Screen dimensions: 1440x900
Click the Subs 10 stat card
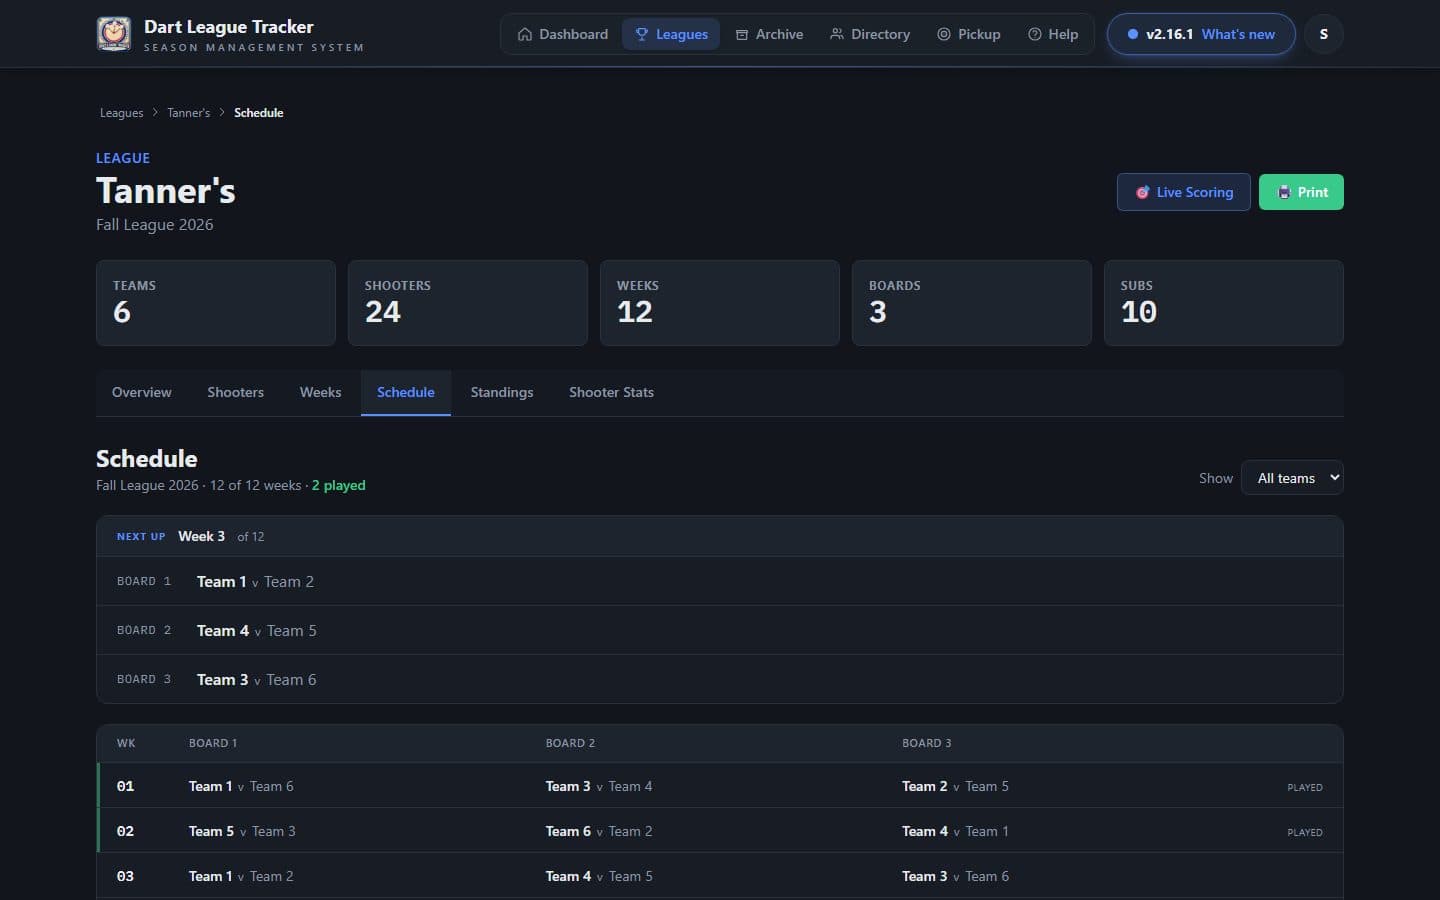pos(1223,303)
